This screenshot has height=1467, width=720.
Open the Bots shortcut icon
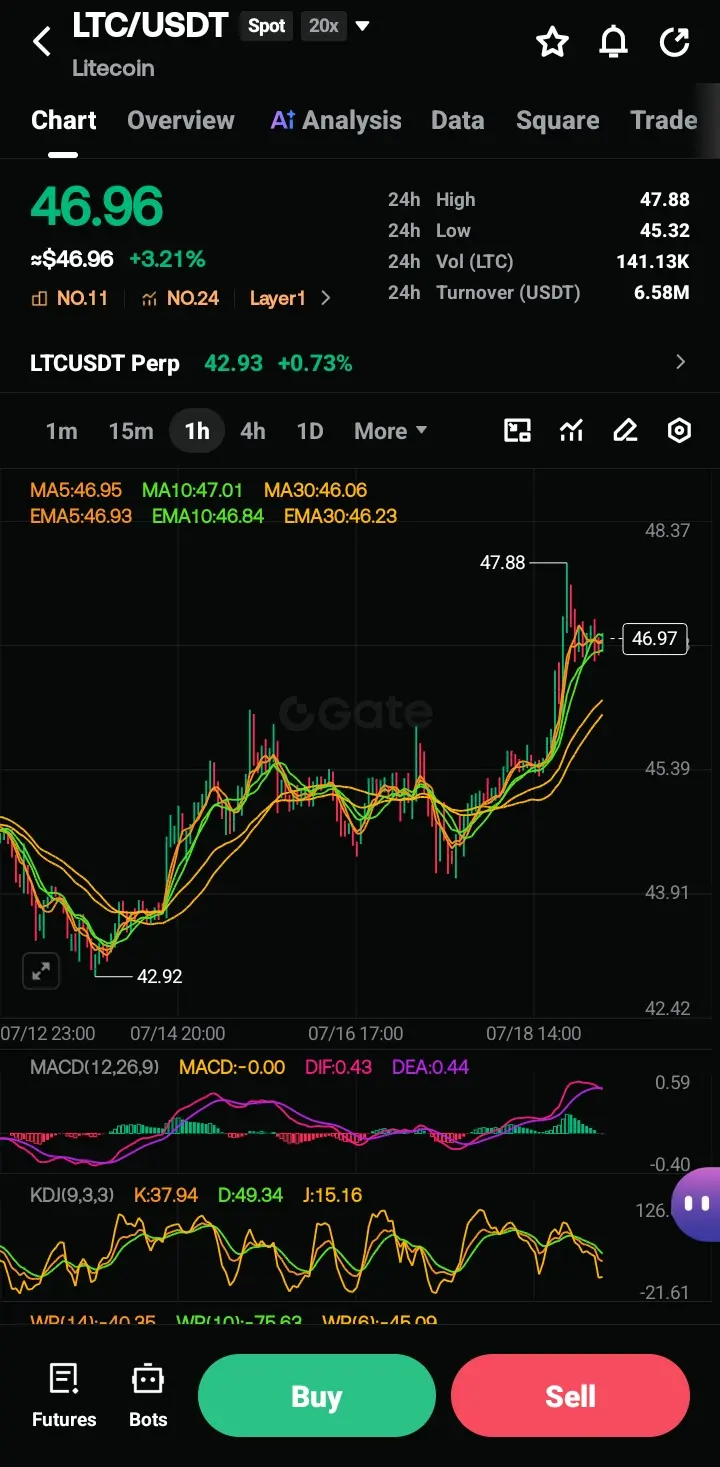point(148,1395)
